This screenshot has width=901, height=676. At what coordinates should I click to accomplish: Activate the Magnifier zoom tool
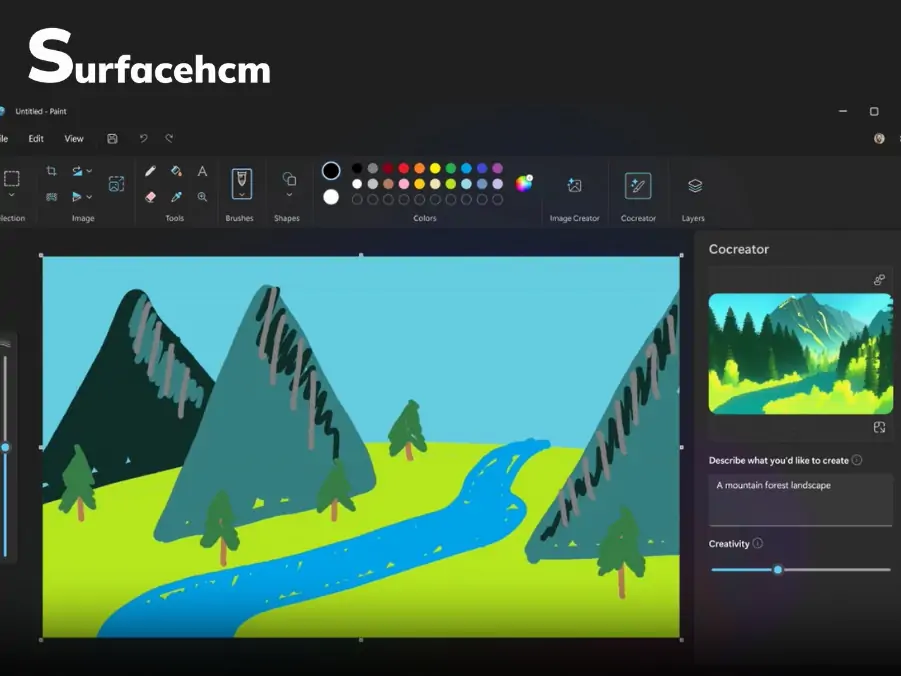click(x=202, y=197)
